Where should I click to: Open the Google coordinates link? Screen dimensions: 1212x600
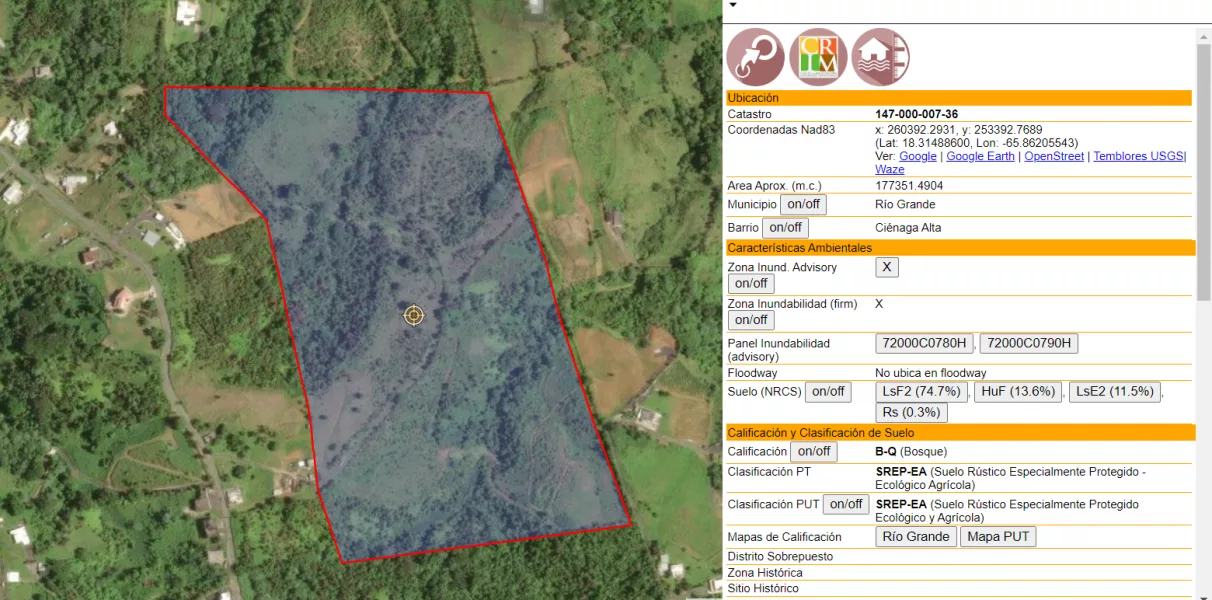point(918,156)
